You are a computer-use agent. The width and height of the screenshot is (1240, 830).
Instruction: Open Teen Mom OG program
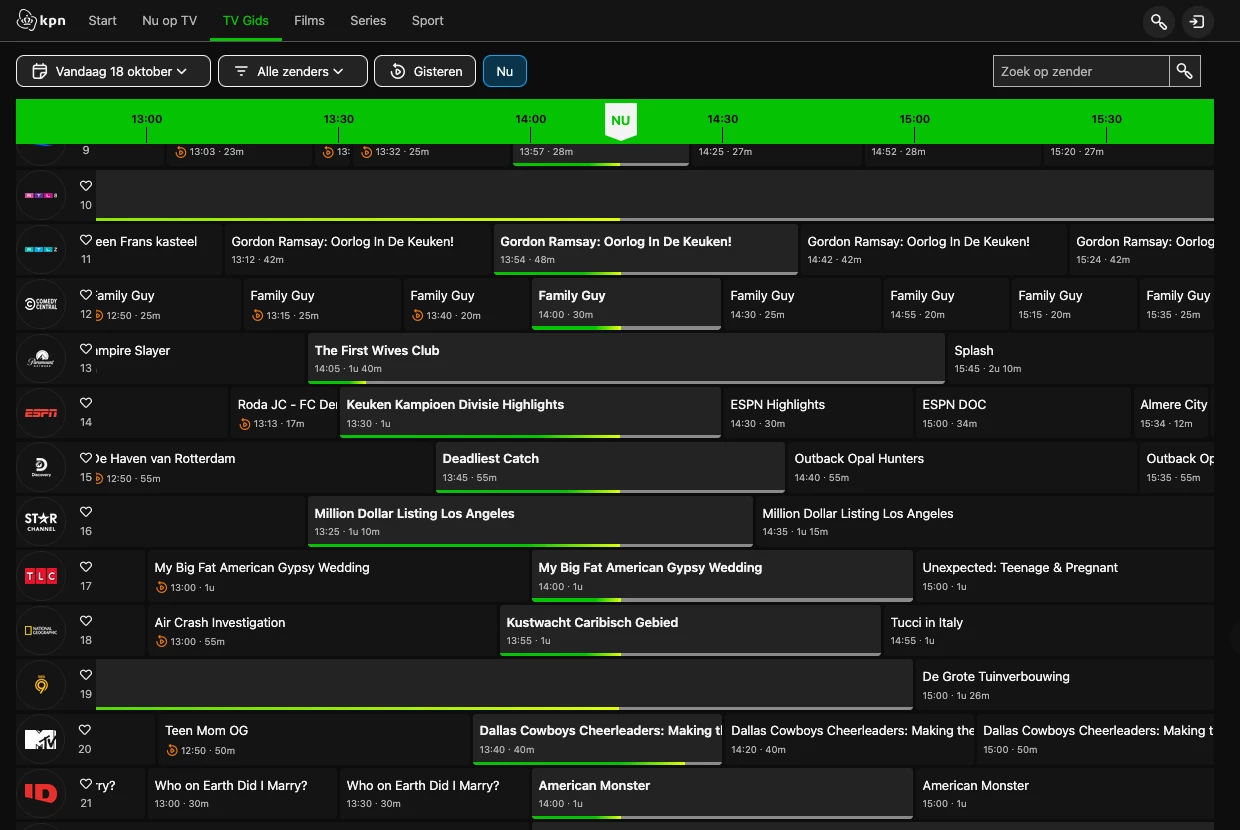click(313, 739)
